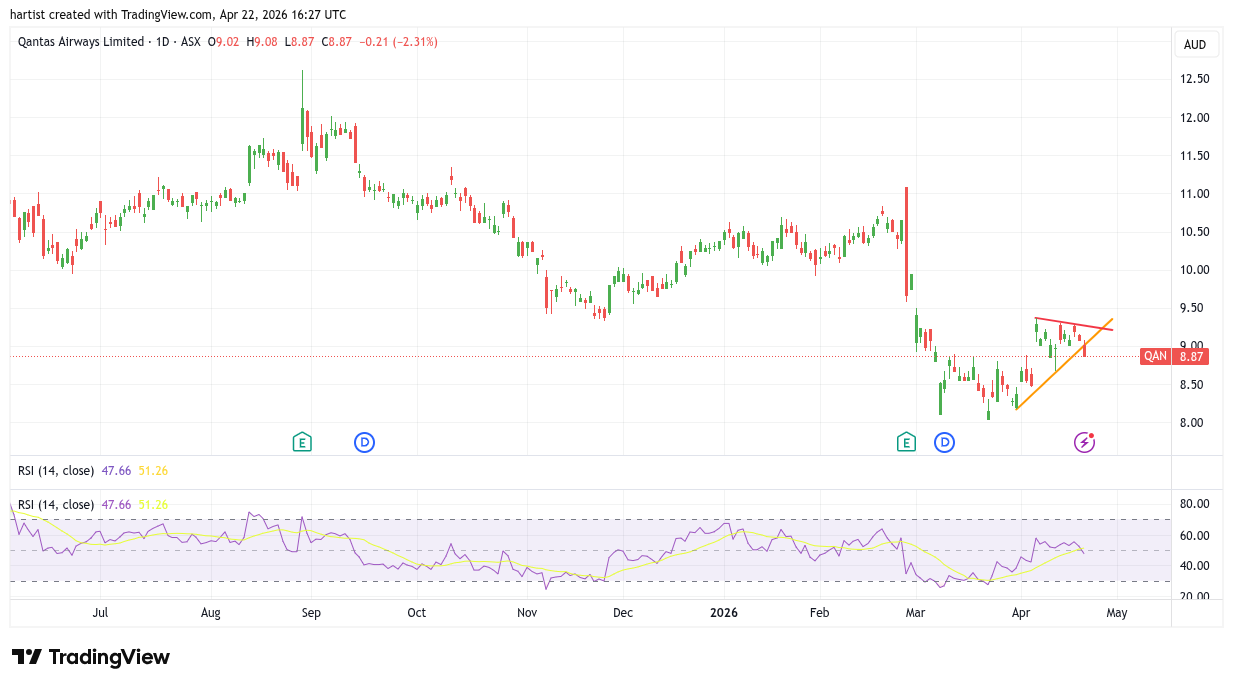Click the purple lightning bolt event icon
The image size is (1233, 687).
pyautogui.click(x=1084, y=442)
